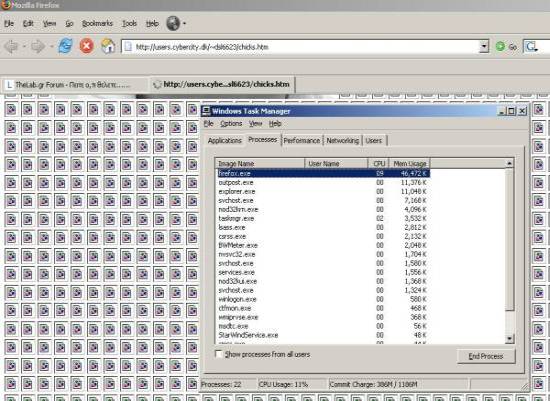This screenshot has height=401, width=550.
Task: Open the Firefox Edit menu
Action: [x=28, y=24]
